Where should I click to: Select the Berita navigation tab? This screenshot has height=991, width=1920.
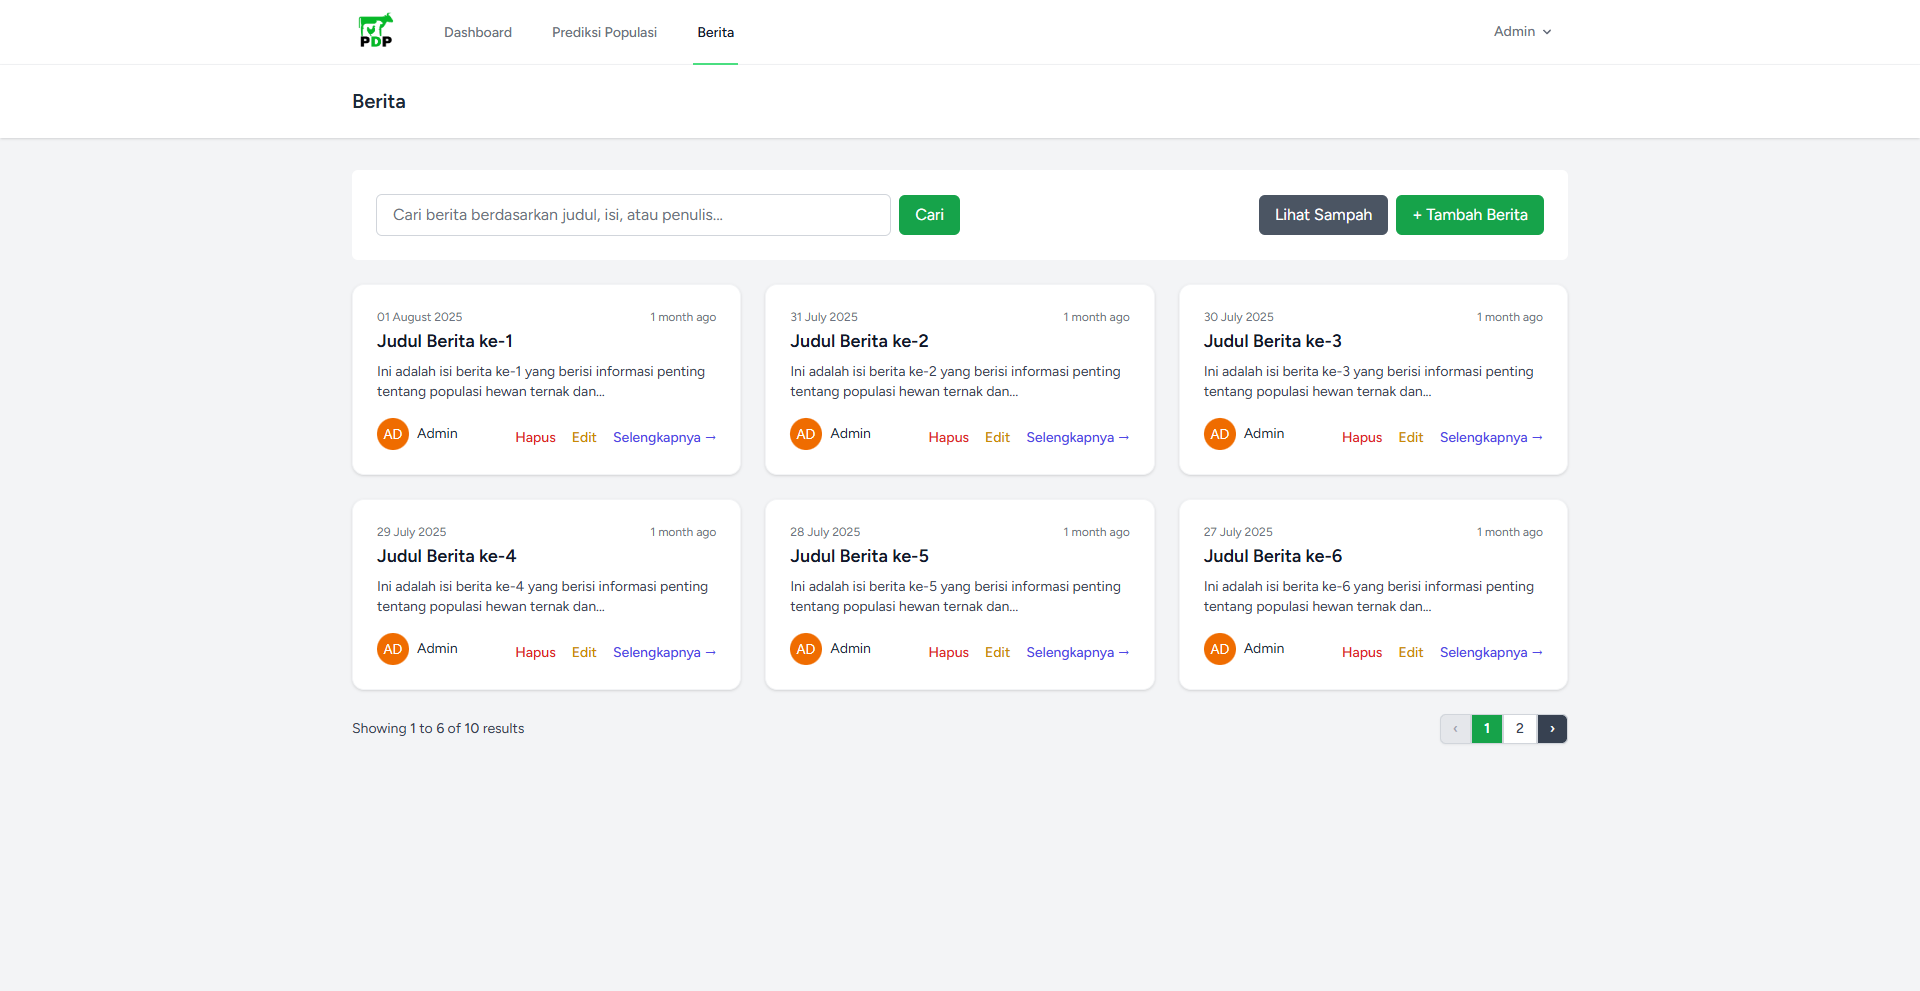[715, 32]
